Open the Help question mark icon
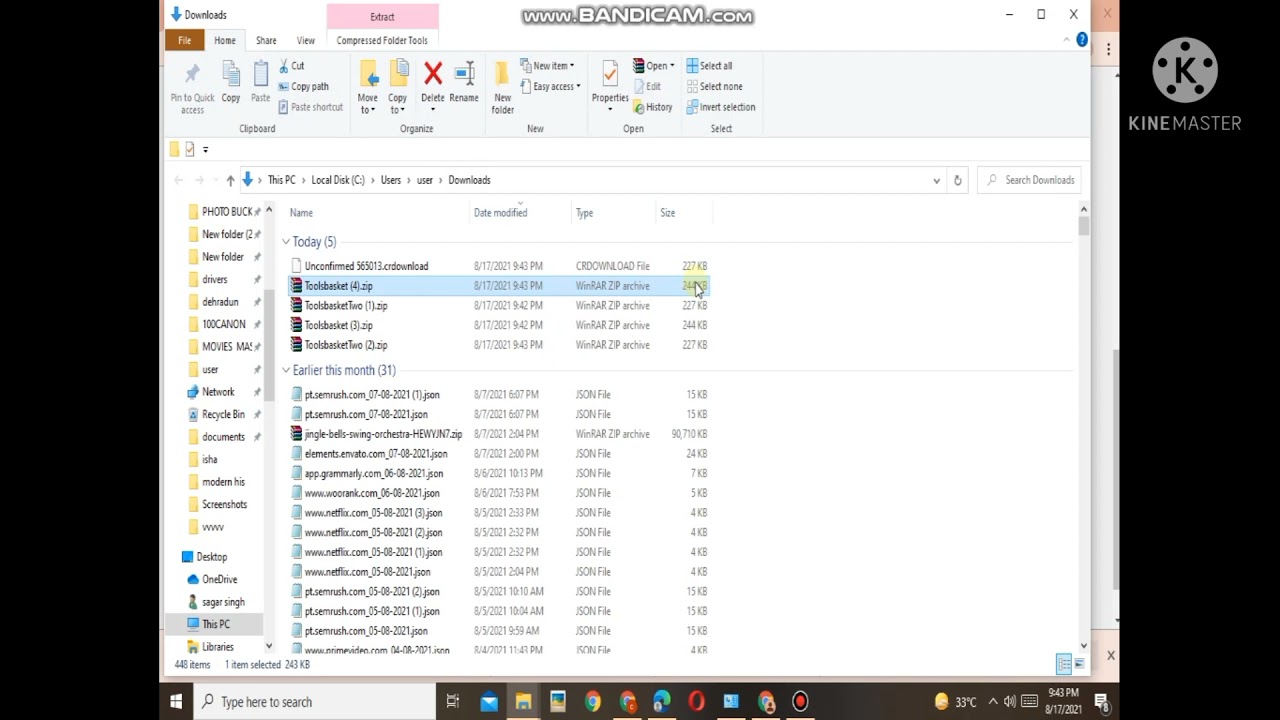The image size is (1280, 720). coord(1082,40)
